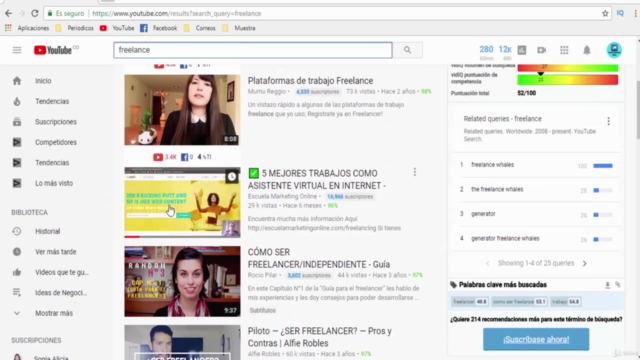The image size is (640, 360).
Task: Open the vidIQ stats chart icon
Action: coord(522,50)
